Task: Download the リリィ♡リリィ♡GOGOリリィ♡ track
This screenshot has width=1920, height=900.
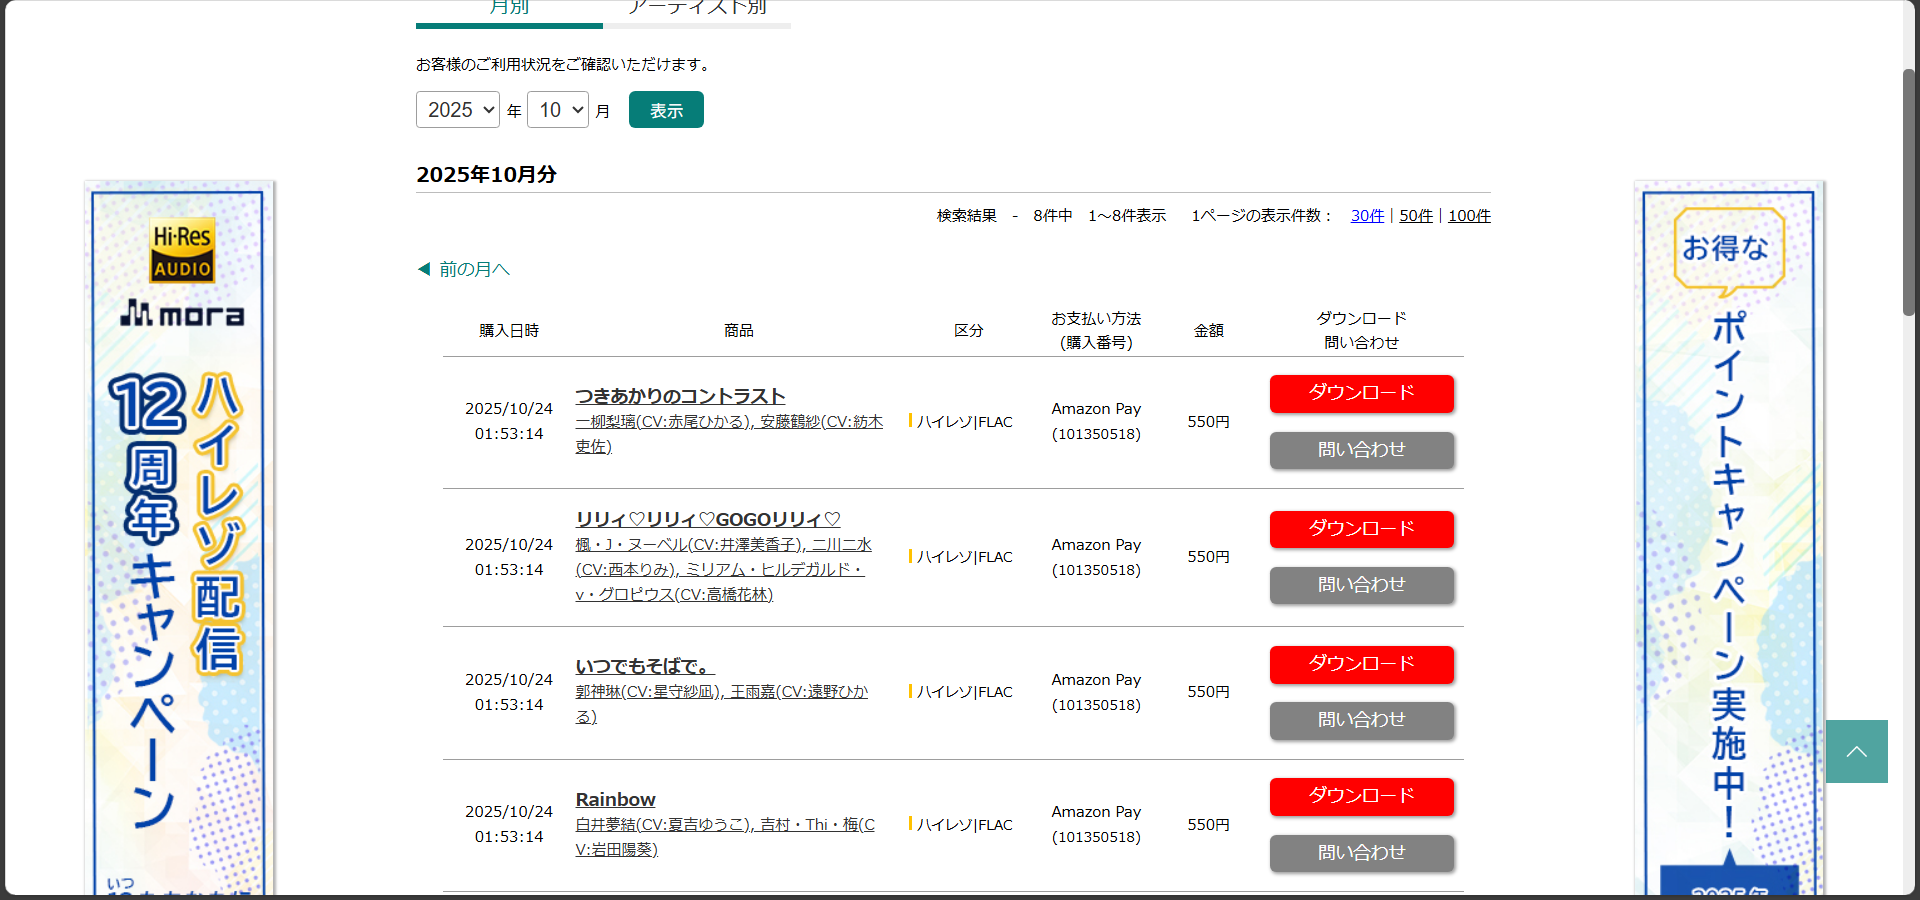Action: point(1361,529)
